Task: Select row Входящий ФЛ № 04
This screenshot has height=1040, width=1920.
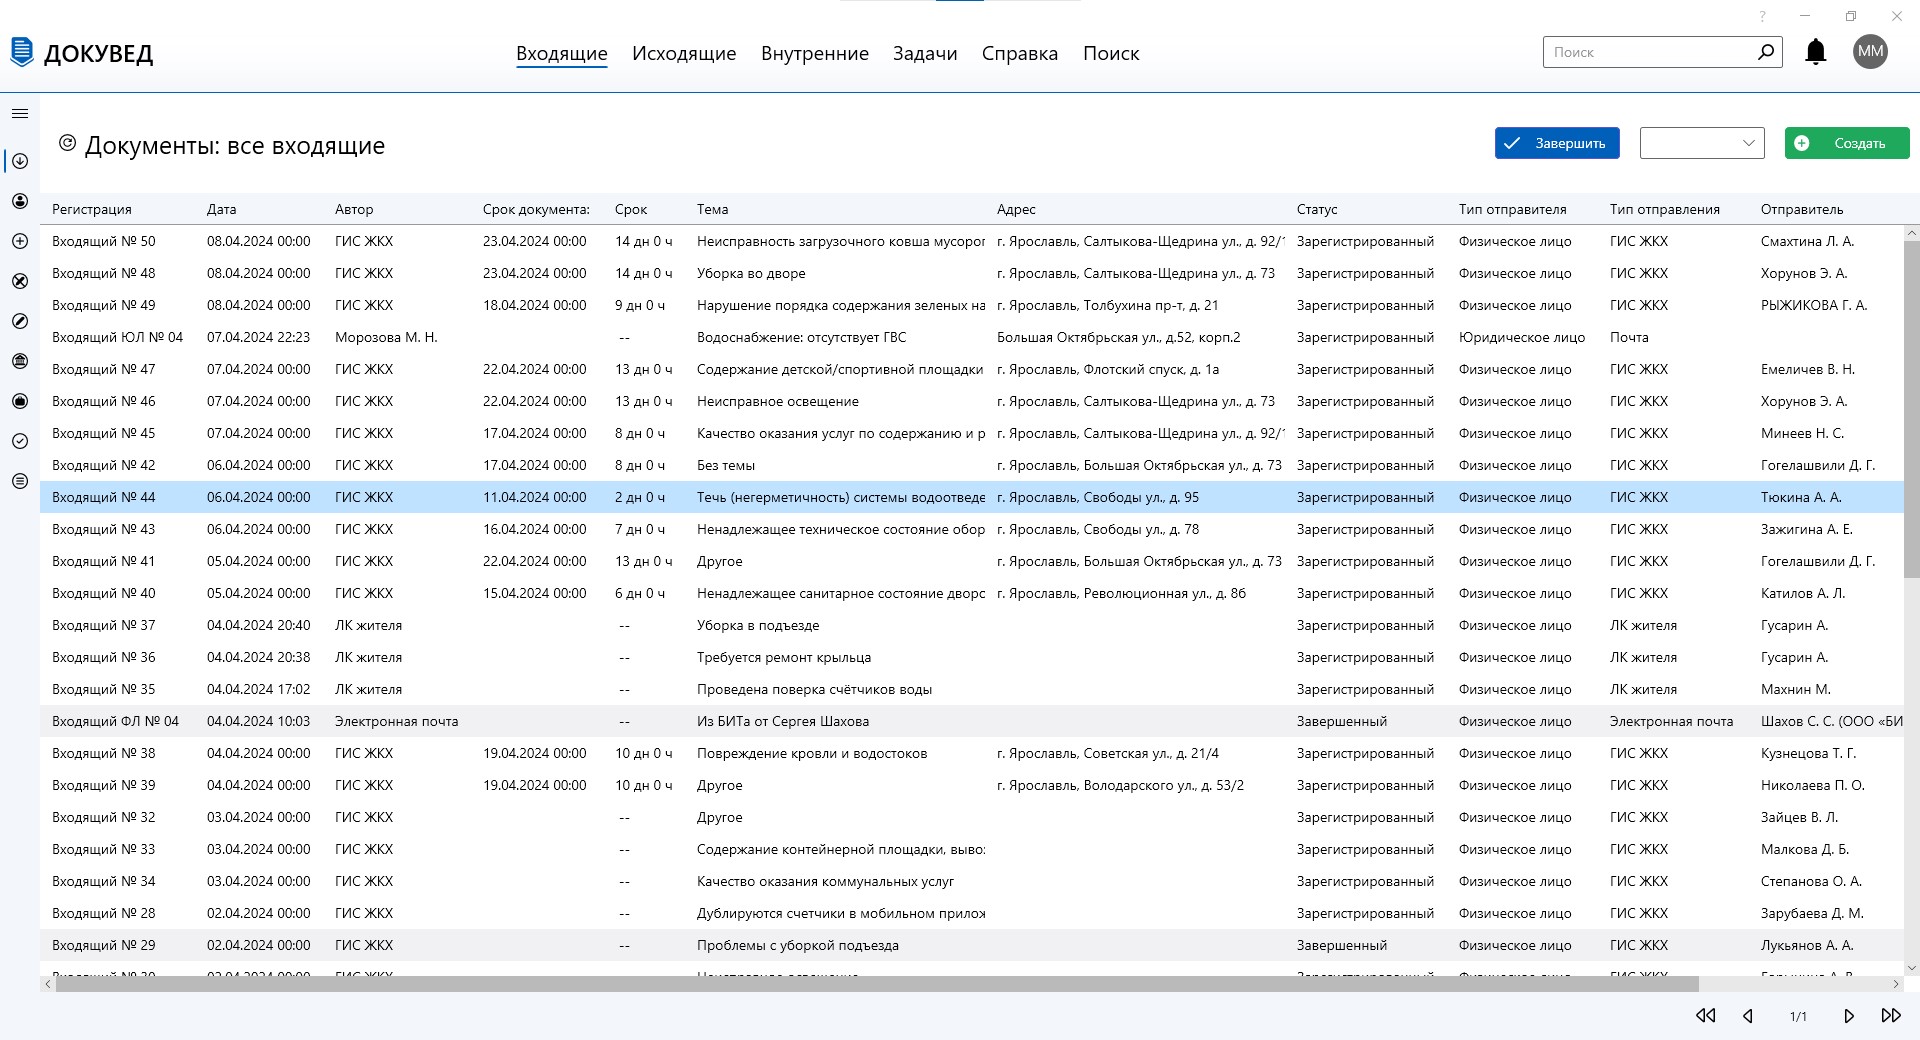Action: (972, 721)
